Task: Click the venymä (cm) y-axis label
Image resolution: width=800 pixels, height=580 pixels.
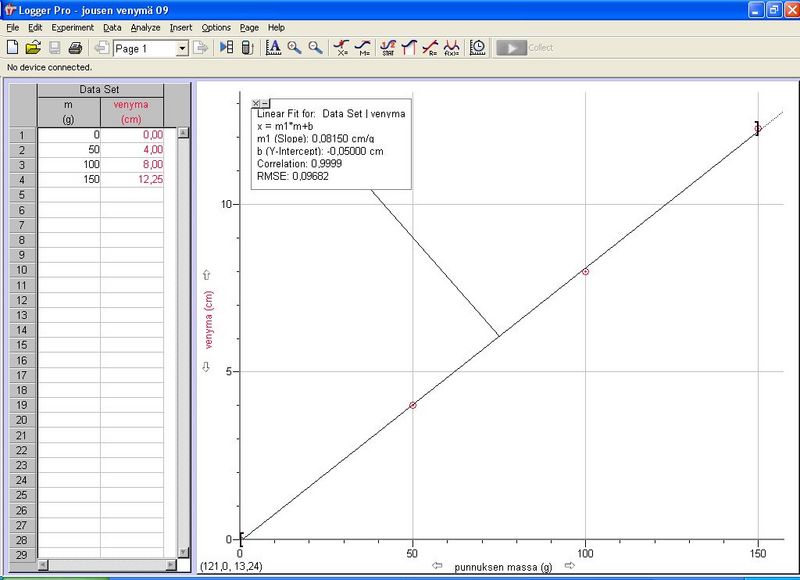Action: (210, 319)
